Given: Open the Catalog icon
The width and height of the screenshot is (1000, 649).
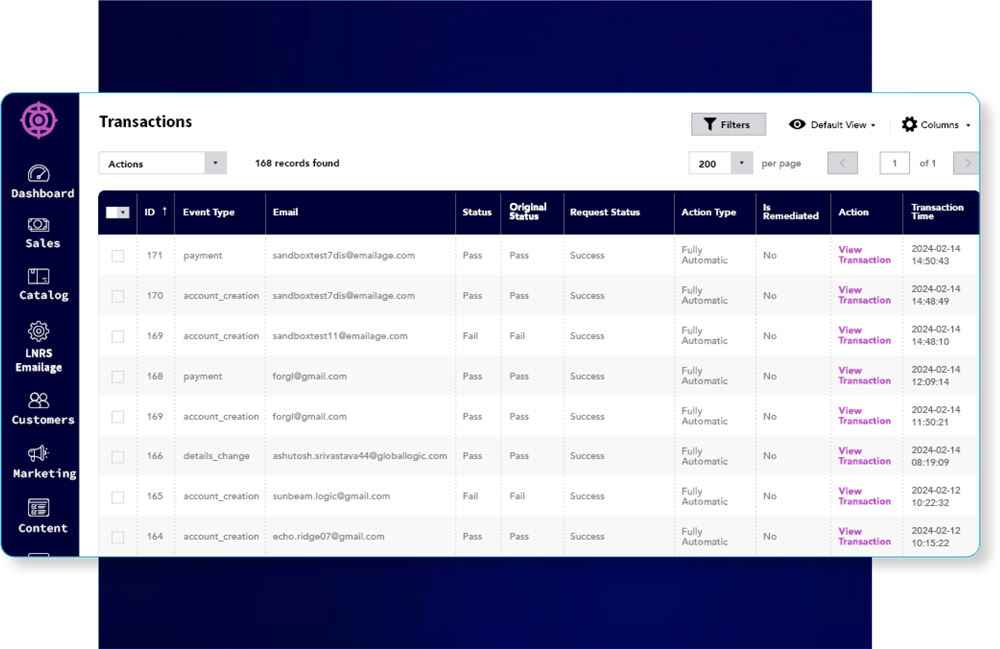Looking at the screenshot, I should point(38,276).
